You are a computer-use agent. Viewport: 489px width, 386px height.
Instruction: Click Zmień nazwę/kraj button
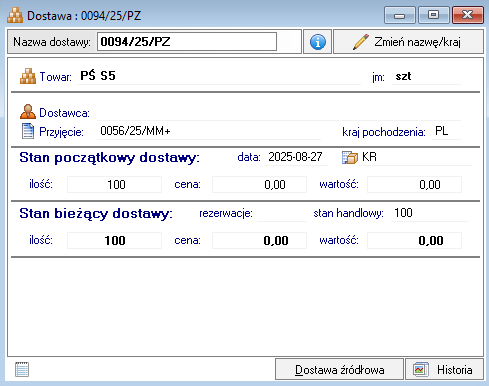[408, 42]
